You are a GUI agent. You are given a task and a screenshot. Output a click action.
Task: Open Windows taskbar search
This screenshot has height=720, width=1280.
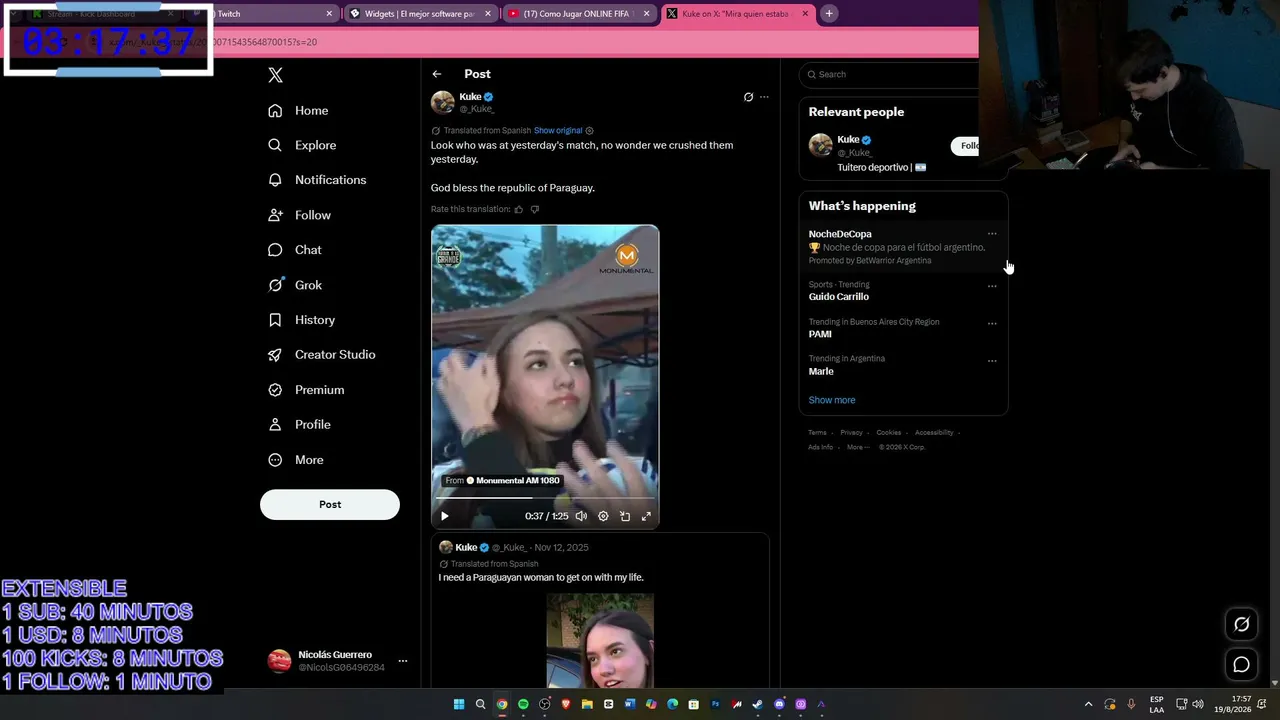pos(480,704)
